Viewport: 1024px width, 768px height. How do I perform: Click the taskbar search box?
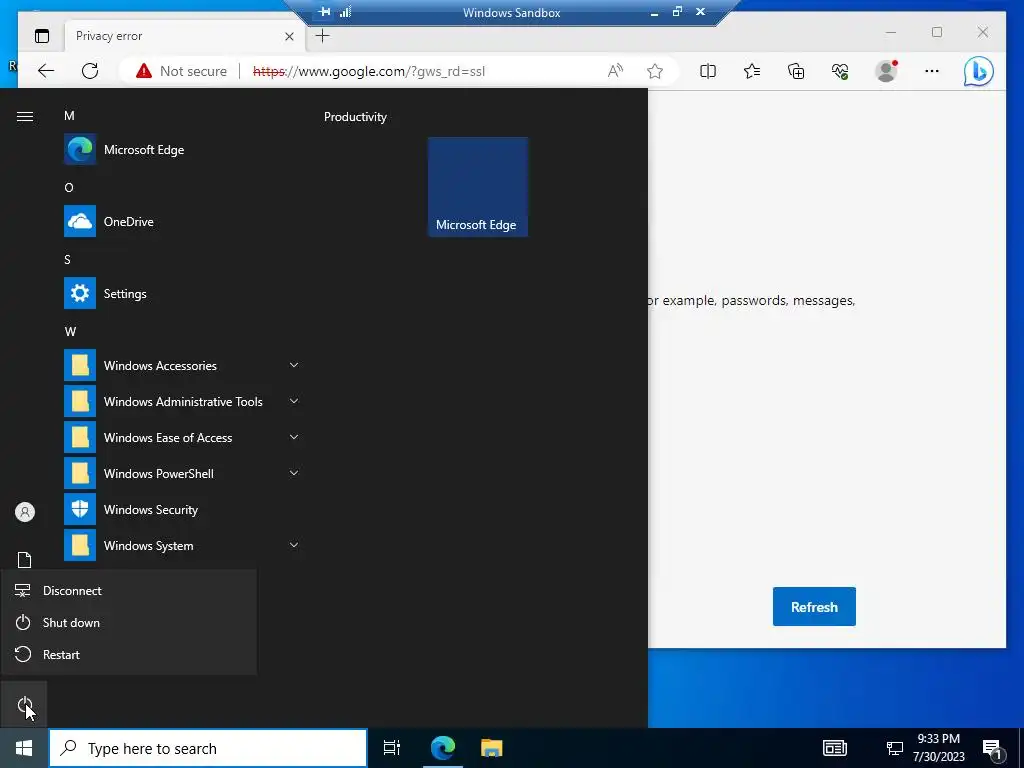pos(208,748)
